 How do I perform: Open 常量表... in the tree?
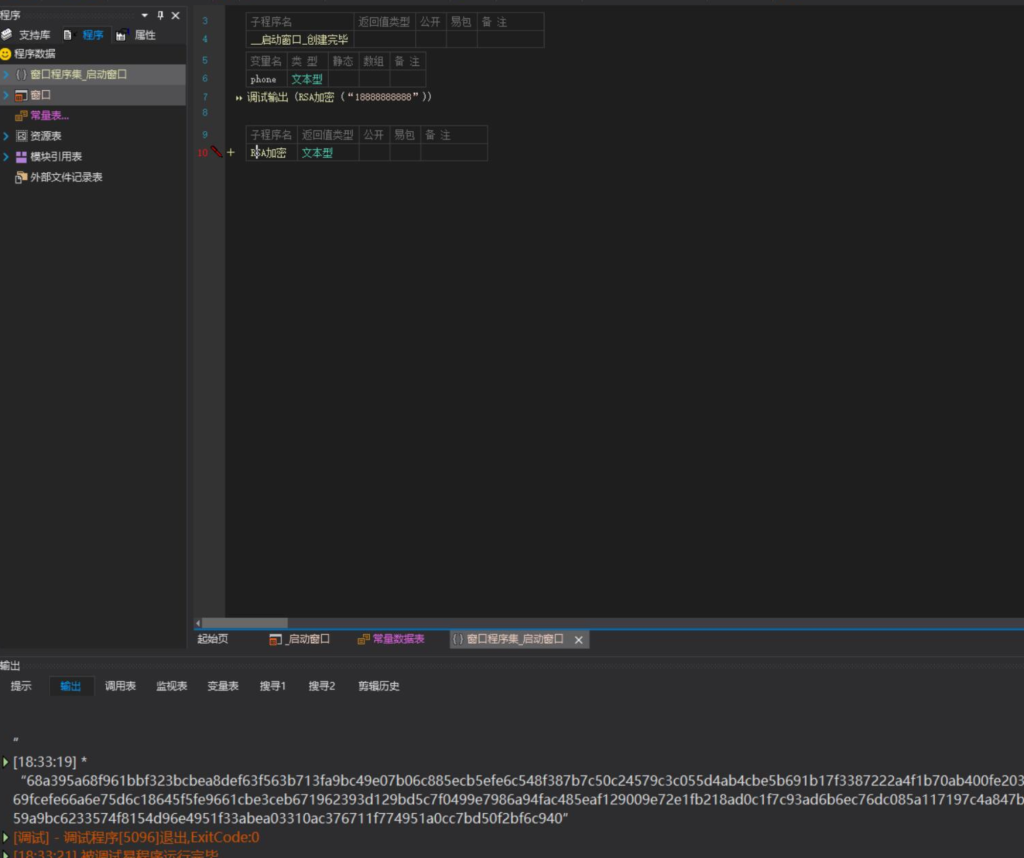[50, 116]
